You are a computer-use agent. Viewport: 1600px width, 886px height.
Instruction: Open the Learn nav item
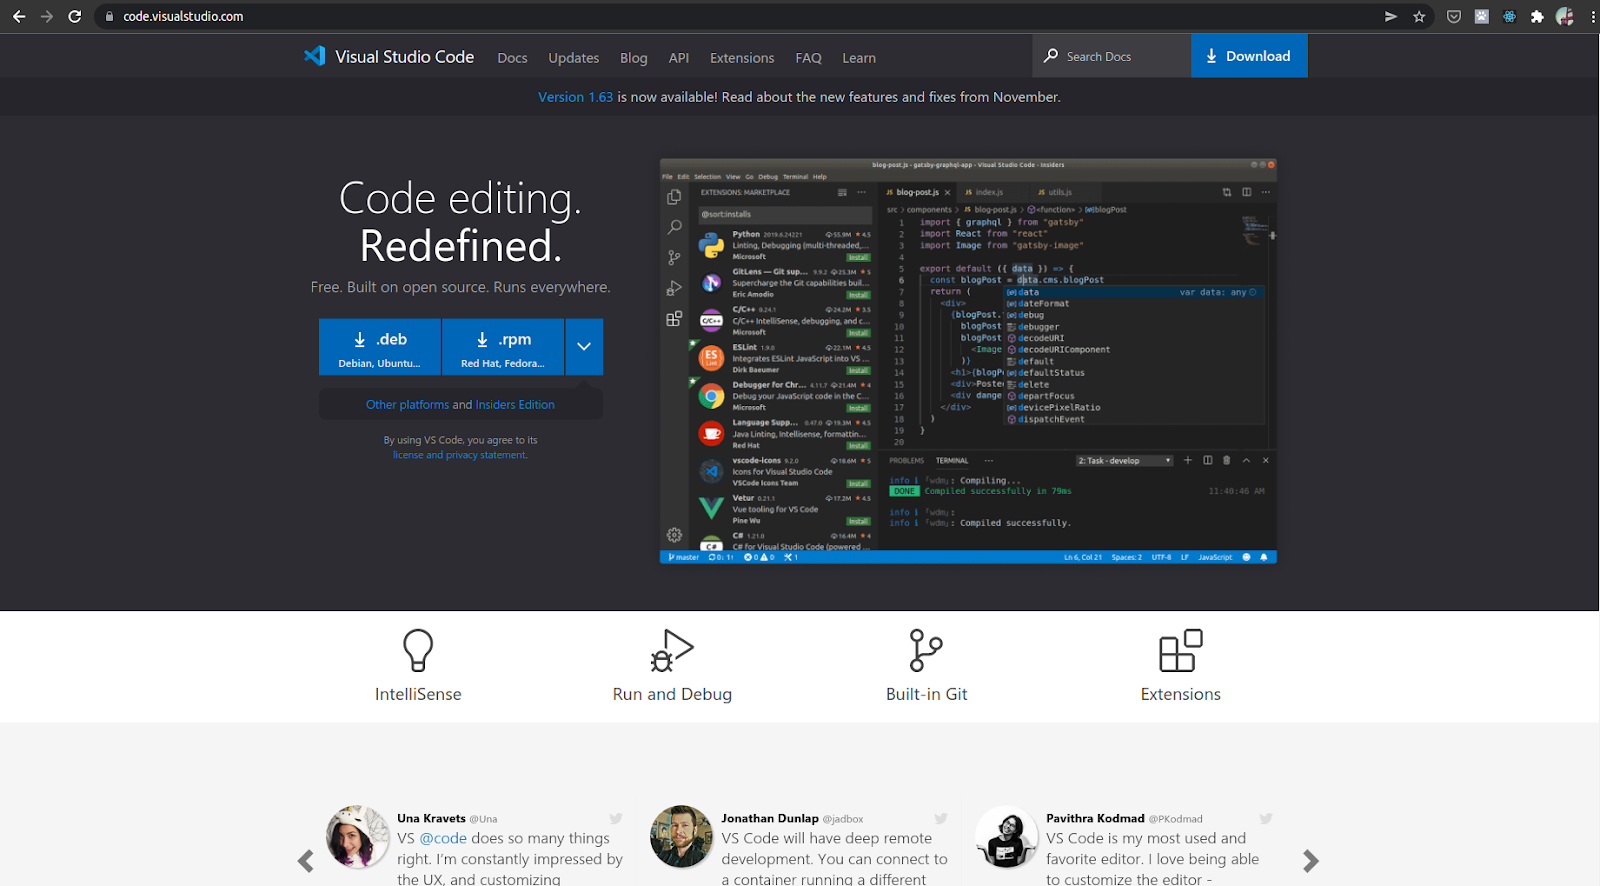click(x=859, y=58)
